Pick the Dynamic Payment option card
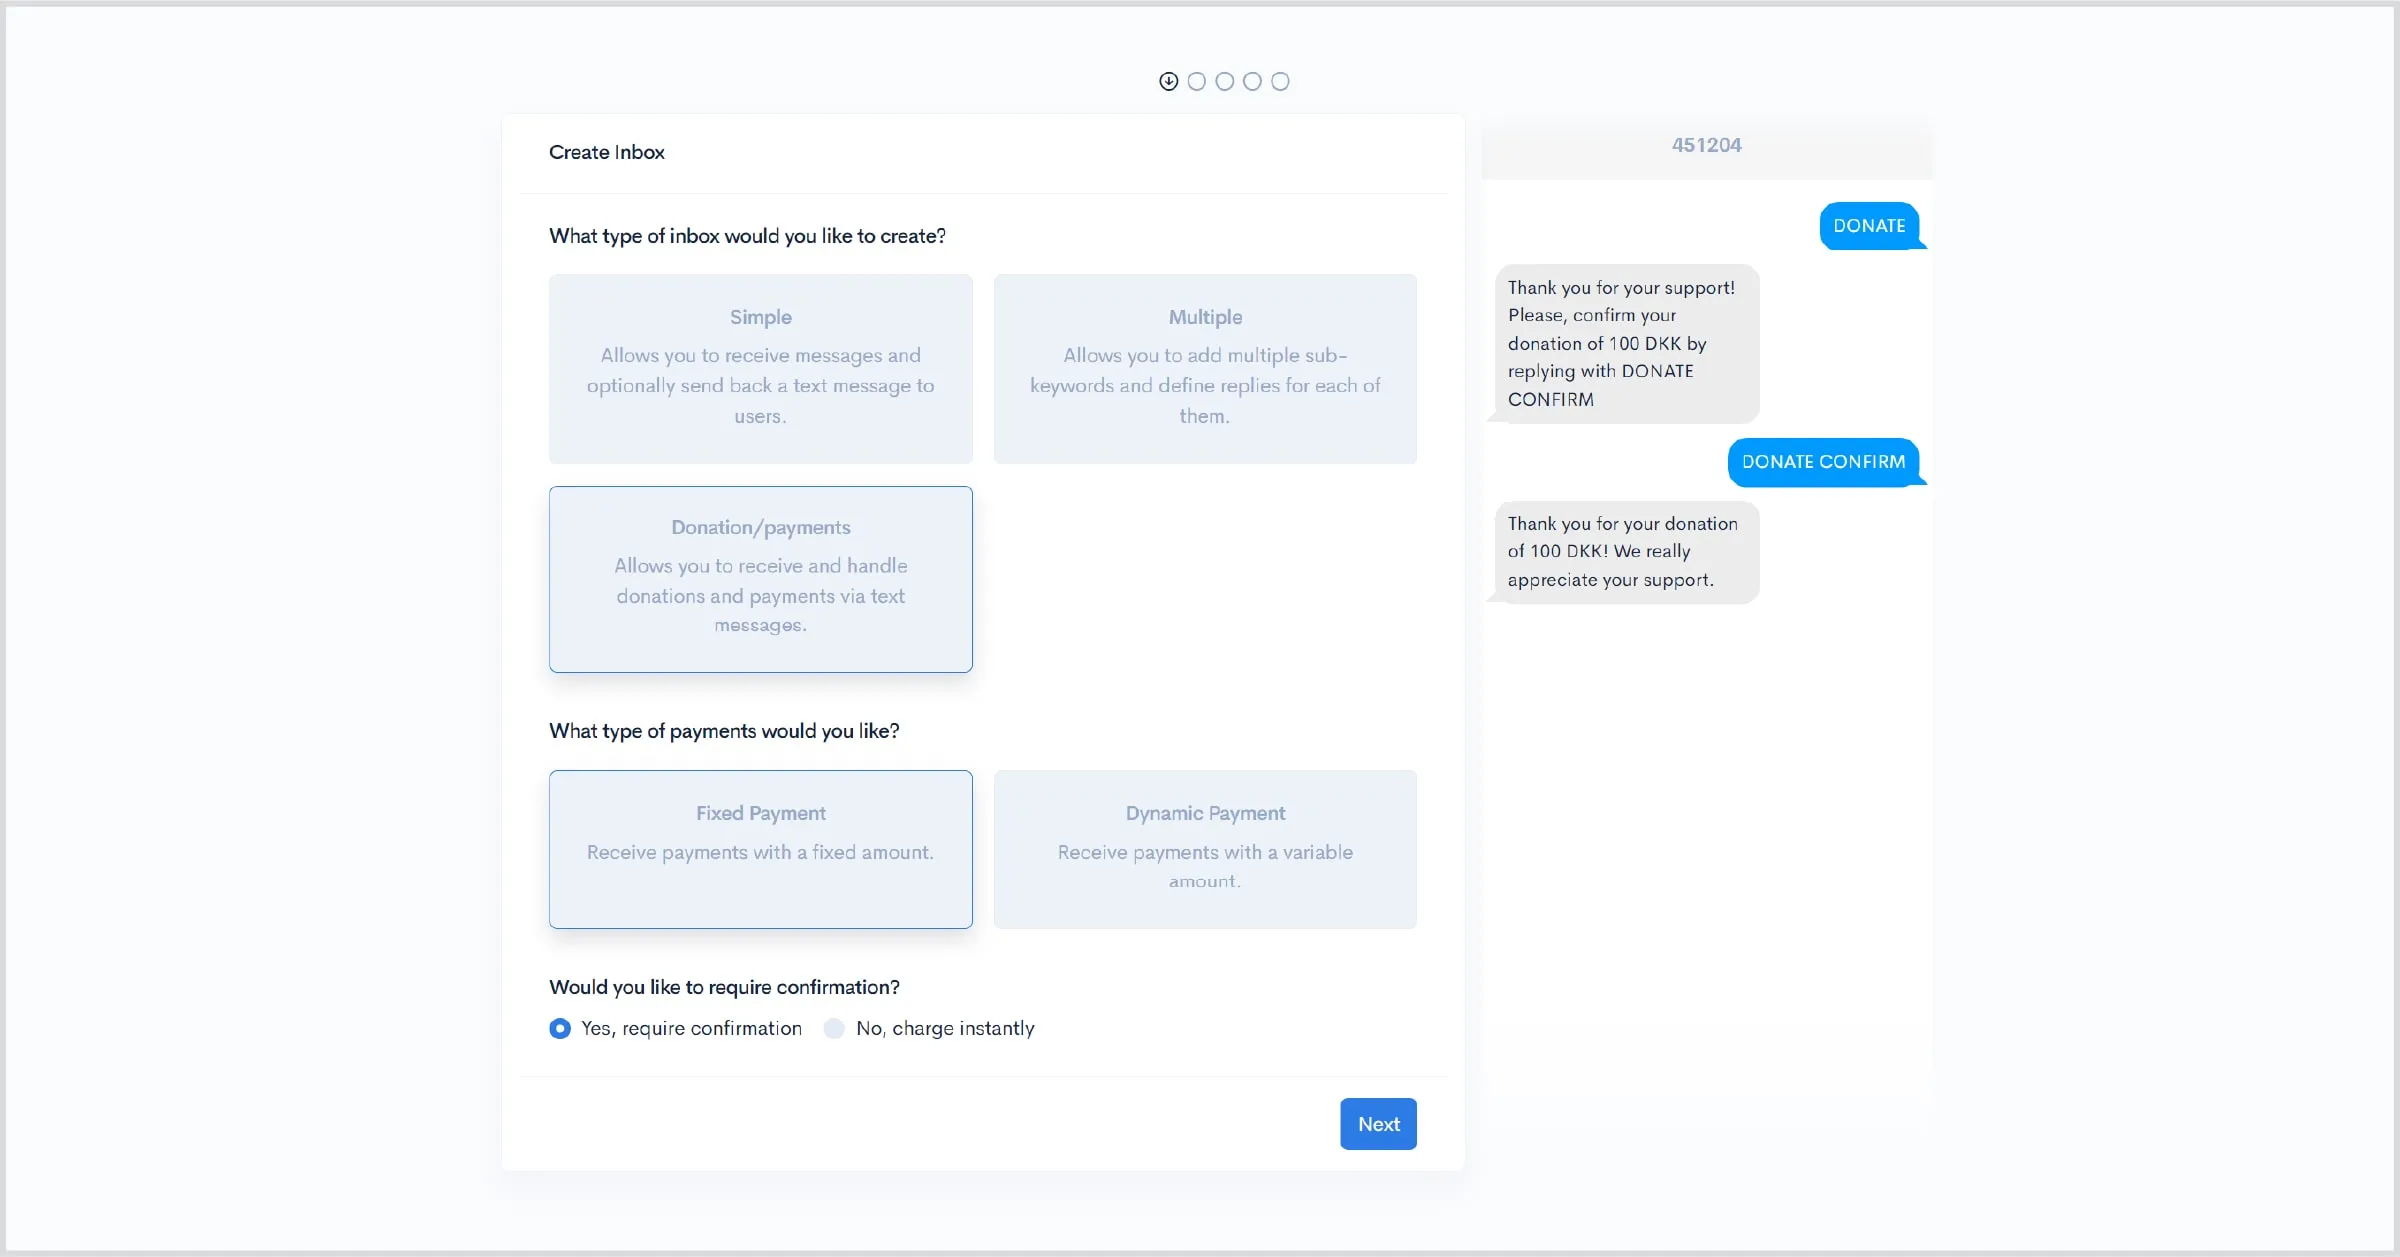 [x=1205, y=849]
